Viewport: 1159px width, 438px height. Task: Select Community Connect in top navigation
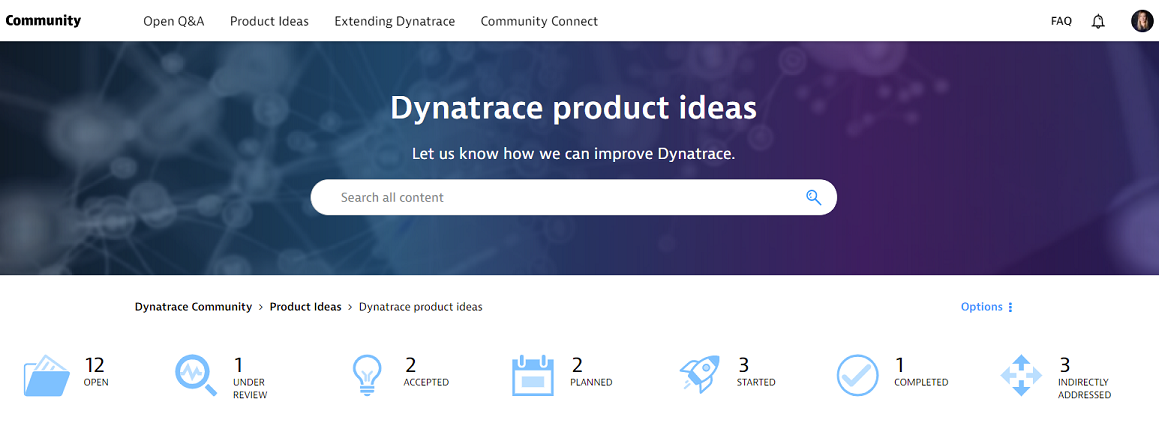[539, 21]
